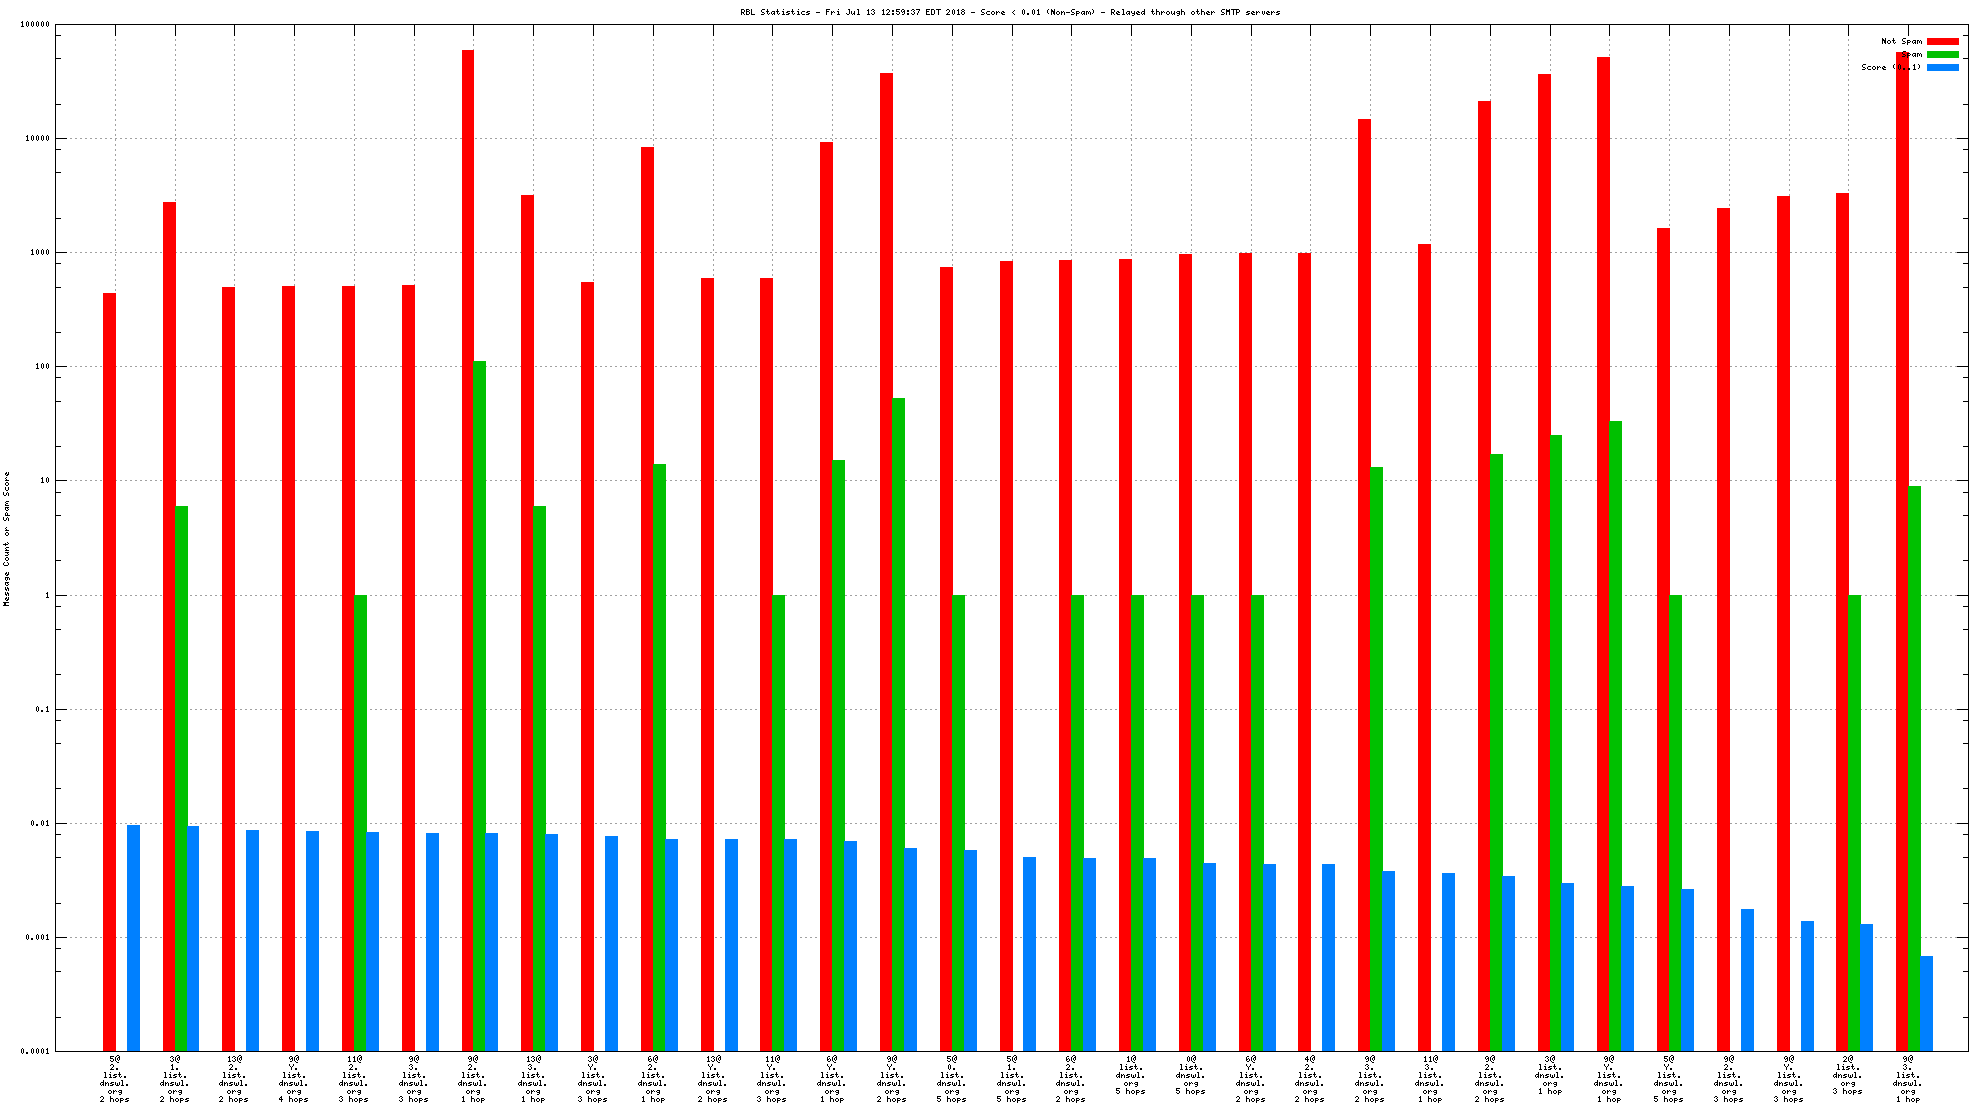Click the 100000 y-axis tick label
The image size is (1984, 1116).
35,24
